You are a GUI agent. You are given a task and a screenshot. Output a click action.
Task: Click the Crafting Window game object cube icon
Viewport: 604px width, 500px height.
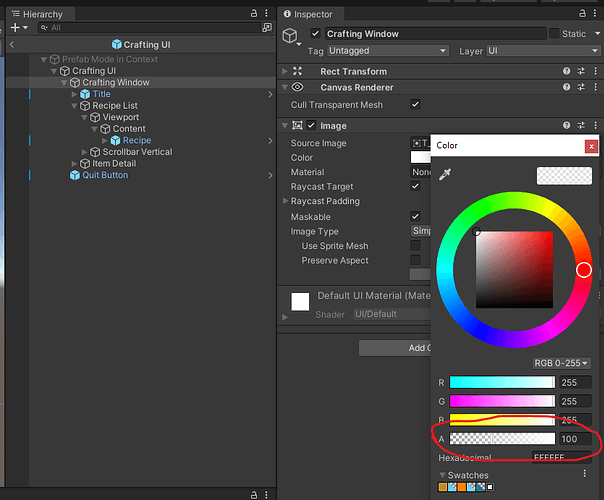[x=291, y=35]
